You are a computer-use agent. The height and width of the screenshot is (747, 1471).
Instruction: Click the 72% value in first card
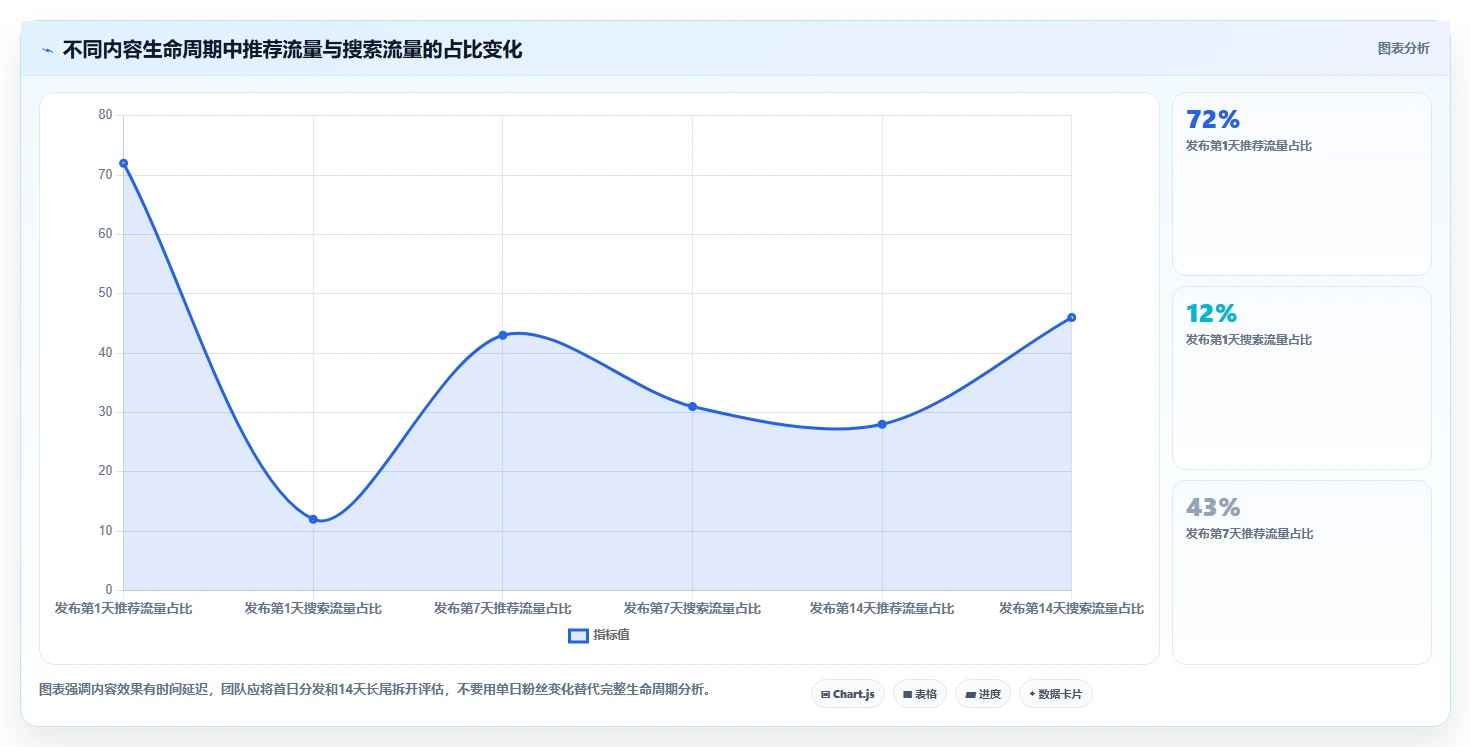pyautogui.click(x=1213, y=120)
